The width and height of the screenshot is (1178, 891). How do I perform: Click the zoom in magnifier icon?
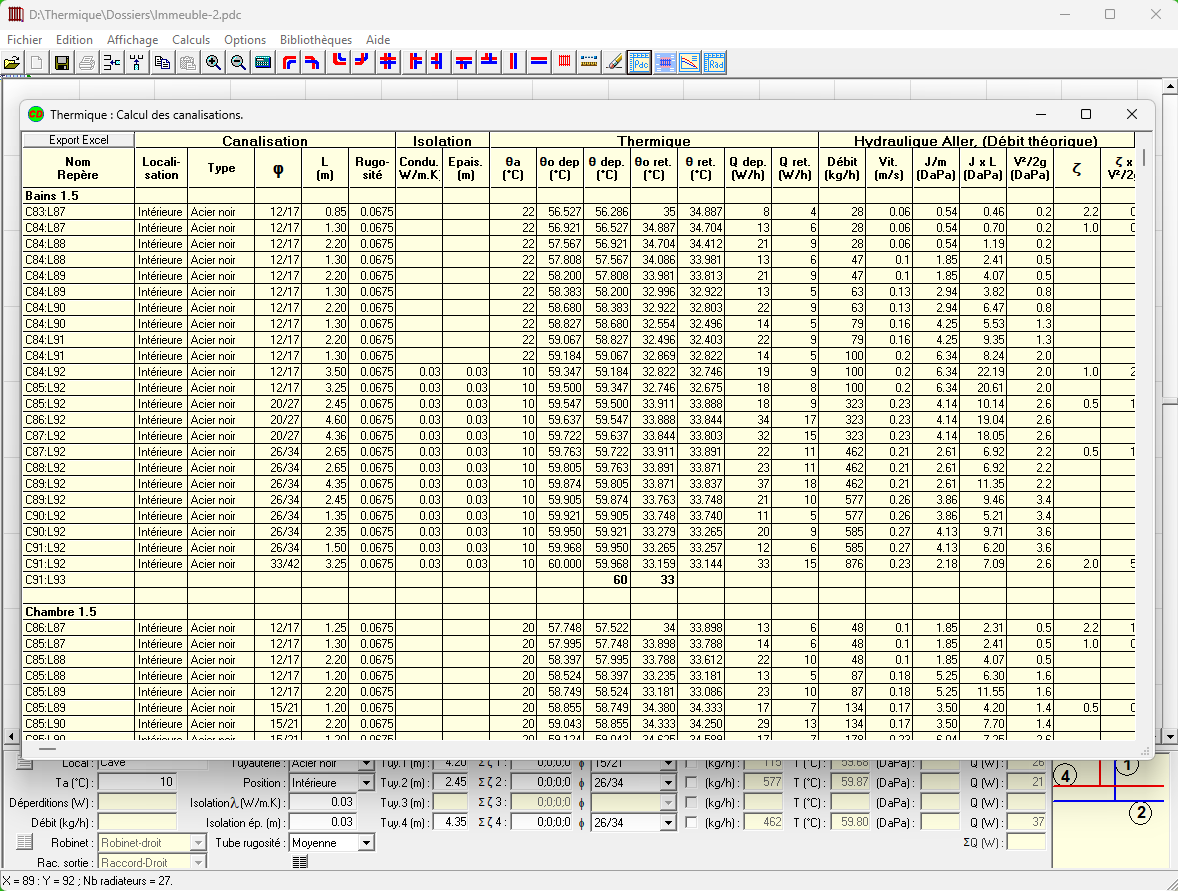[213, 62]
